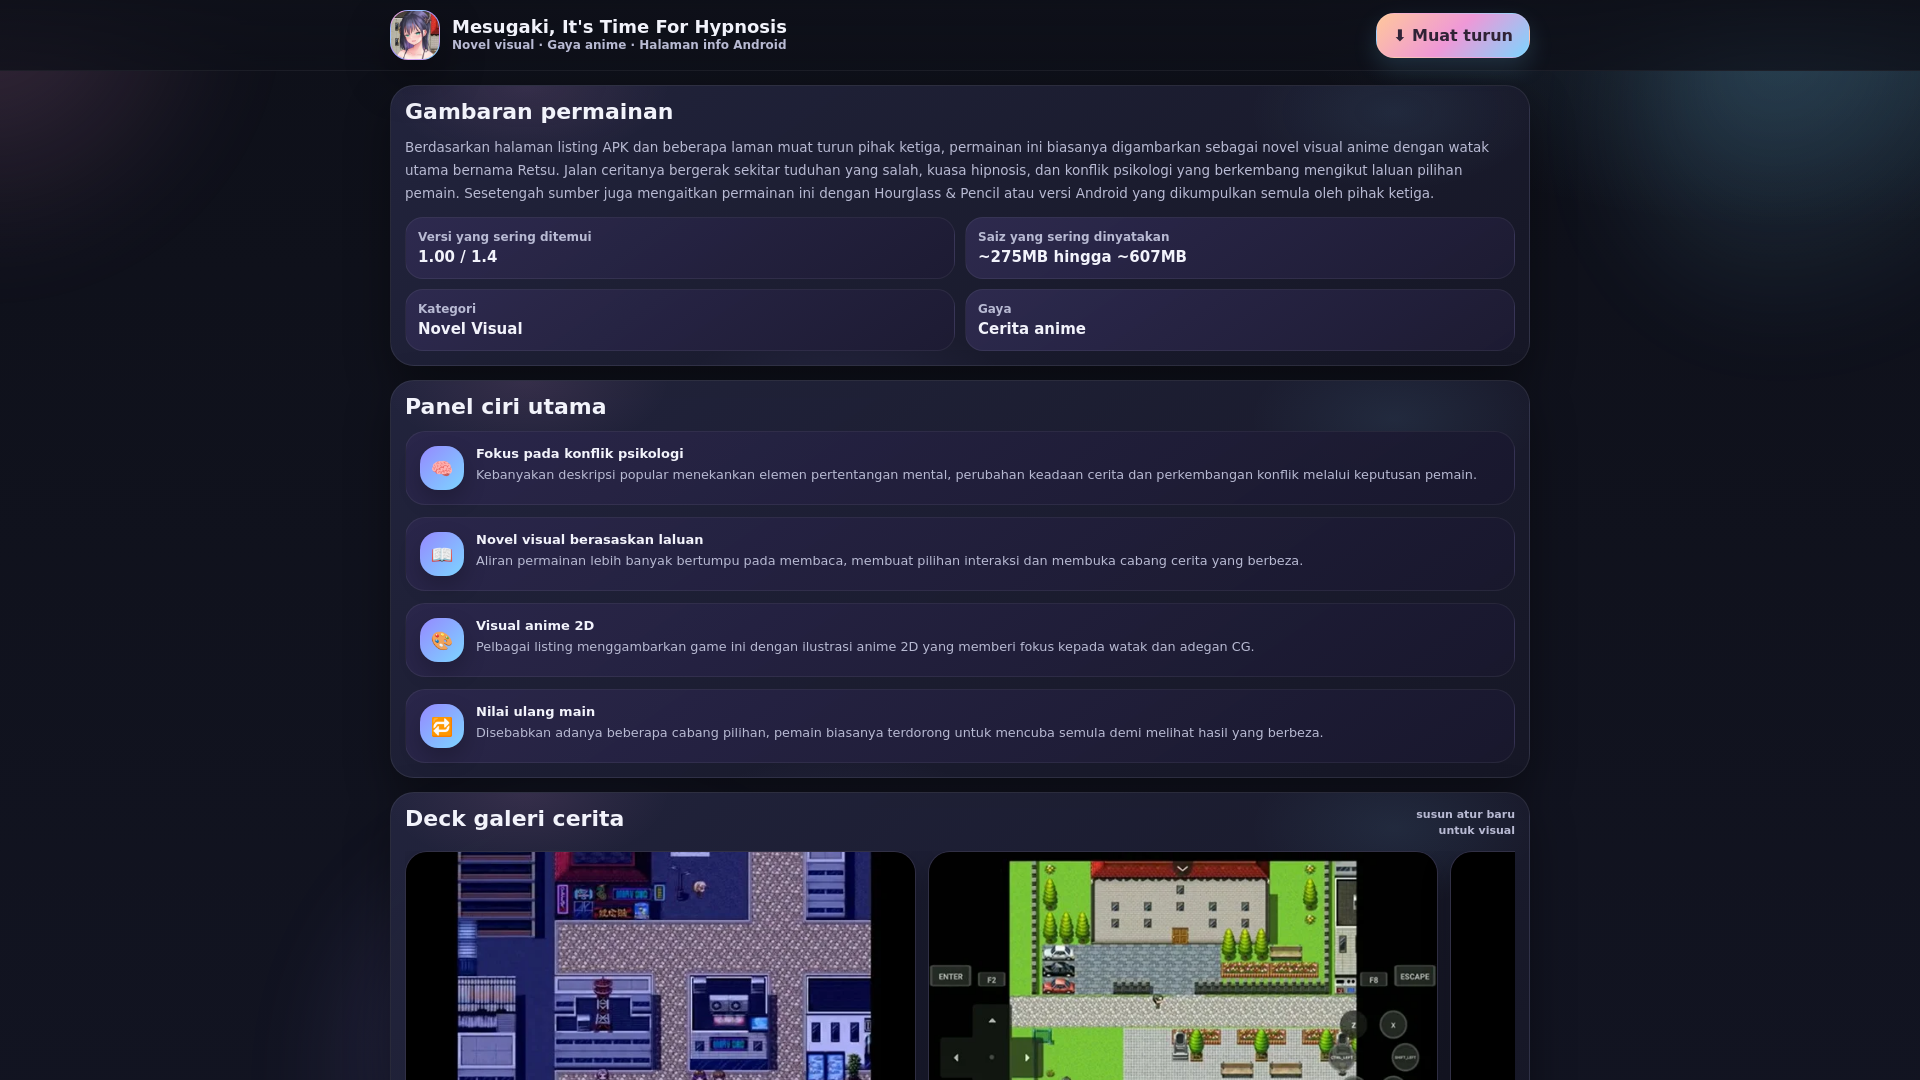The image size is (1920, 1080).
Task: Click the open book icon for novel visual
Action: click(x=441, y=554)
